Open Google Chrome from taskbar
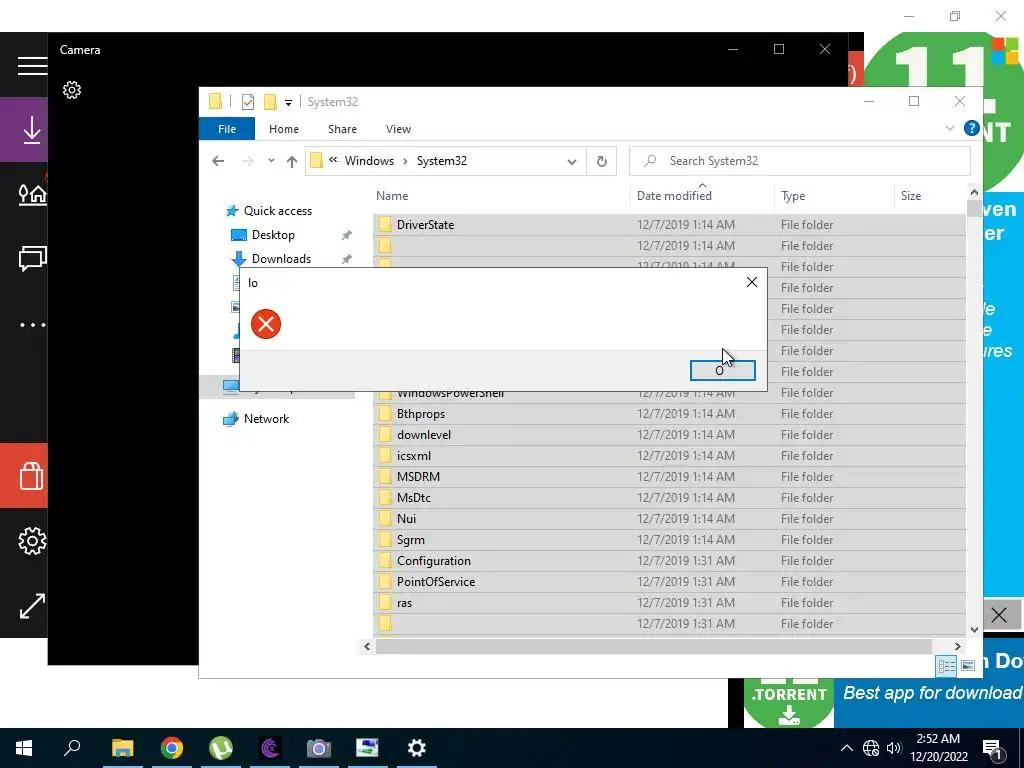Screen dimensions: 1024x768 [x=172, y=748]
